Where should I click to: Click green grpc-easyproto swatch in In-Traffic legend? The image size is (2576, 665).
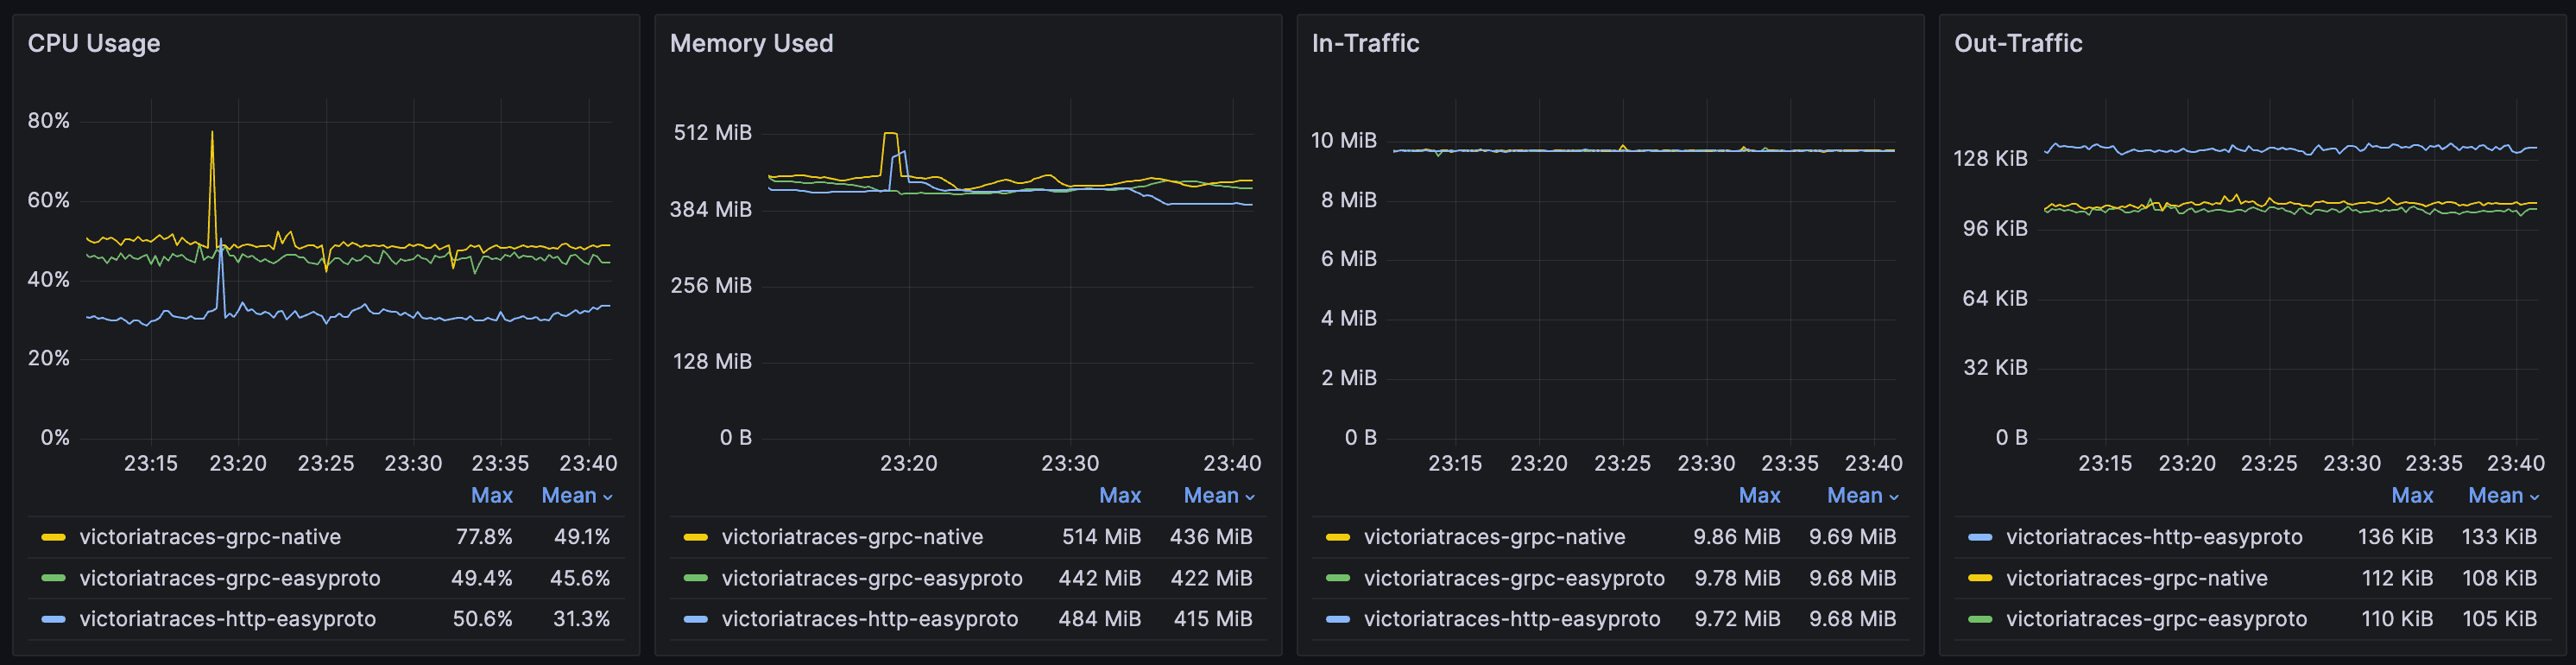point(1337,578)
